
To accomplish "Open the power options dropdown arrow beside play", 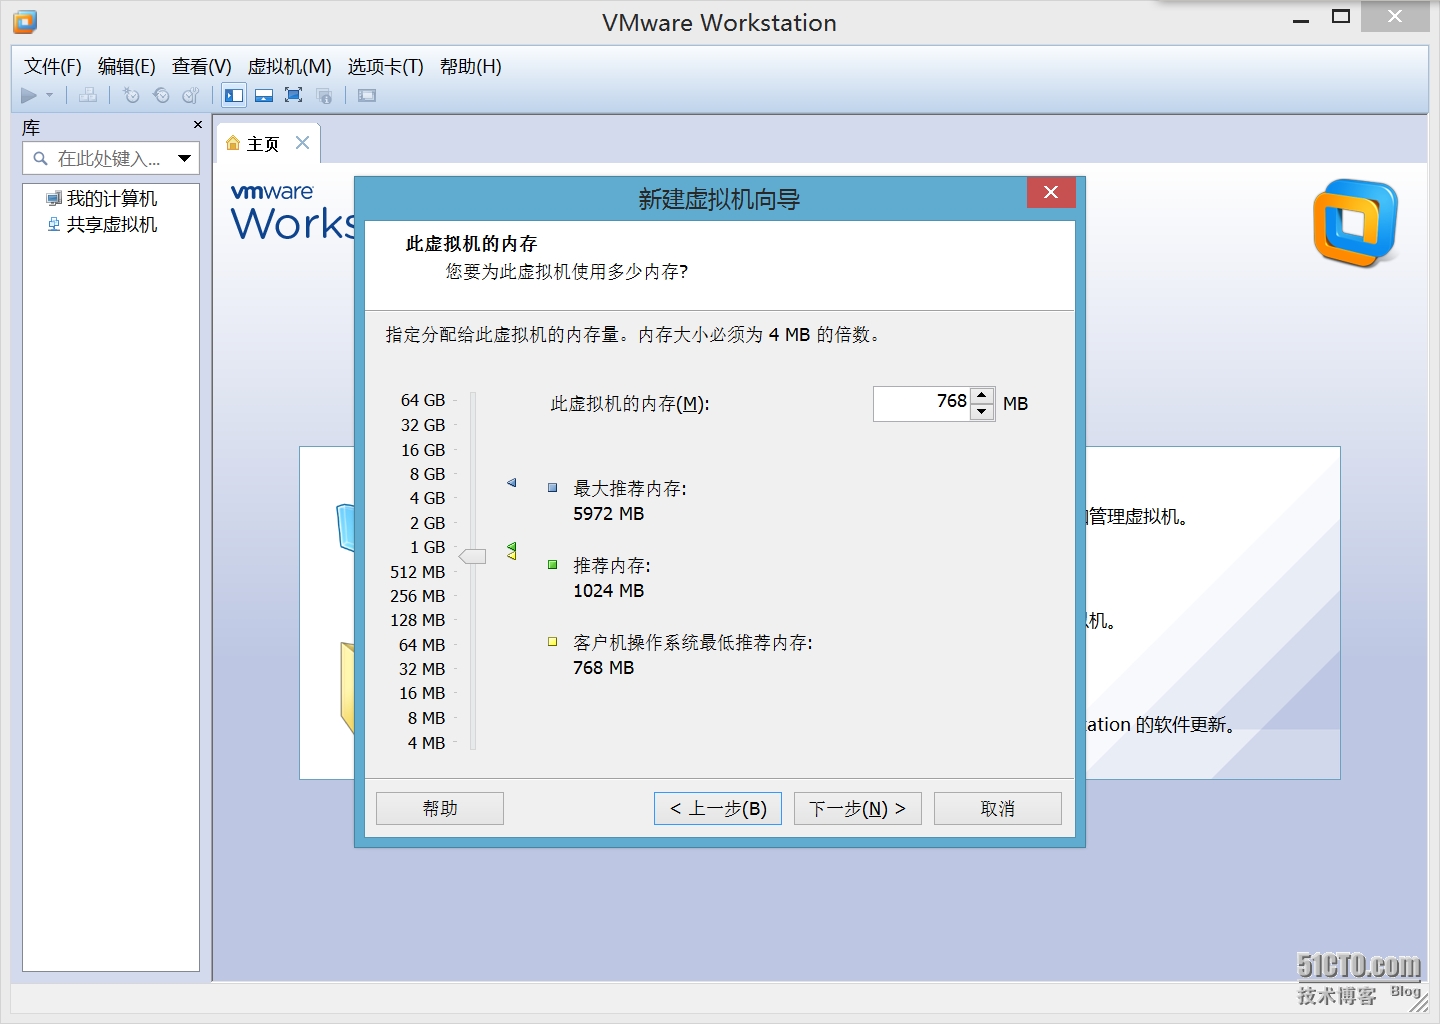I will pyautogui.click(x=49, y=95).
